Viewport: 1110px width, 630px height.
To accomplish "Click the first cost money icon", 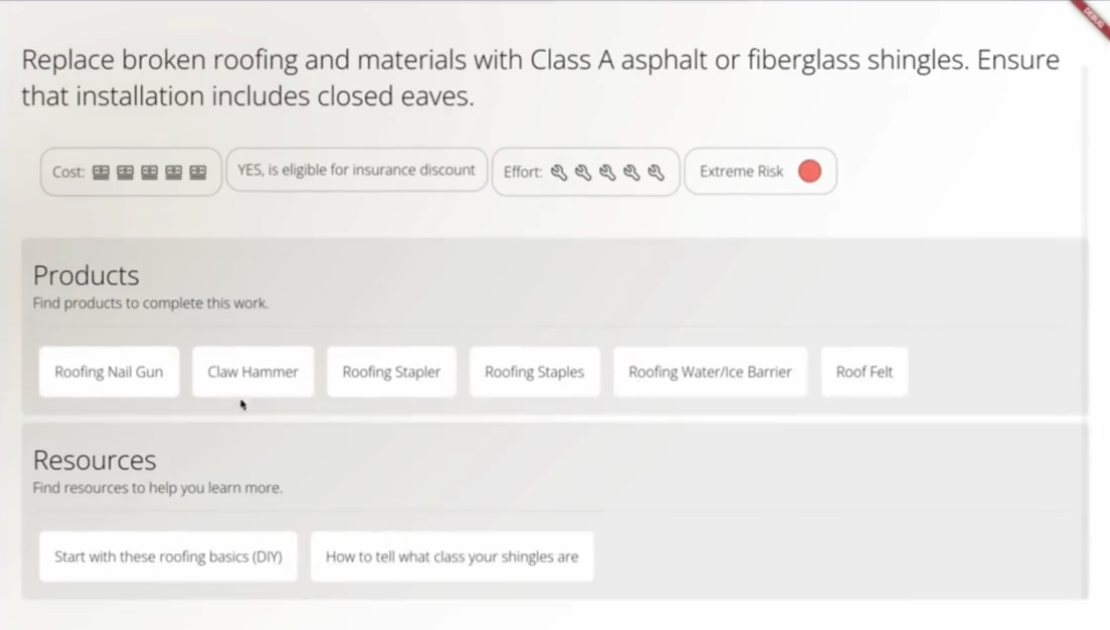I will [101, 172].
